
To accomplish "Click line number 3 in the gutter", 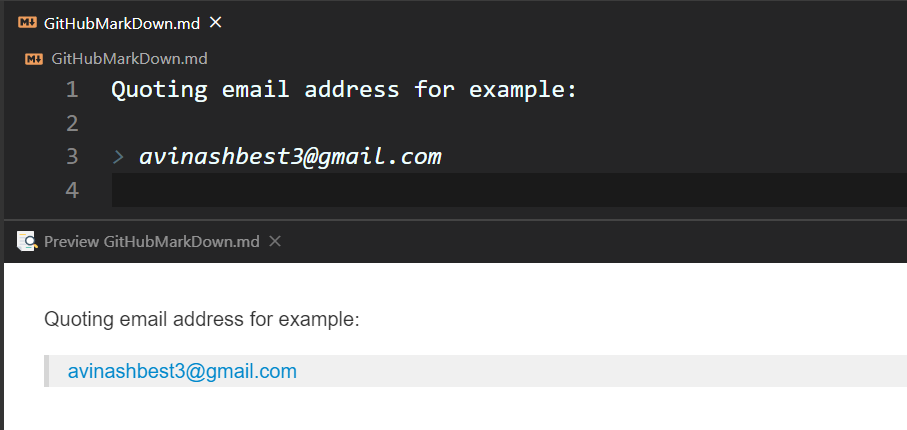I will [72, 157].
